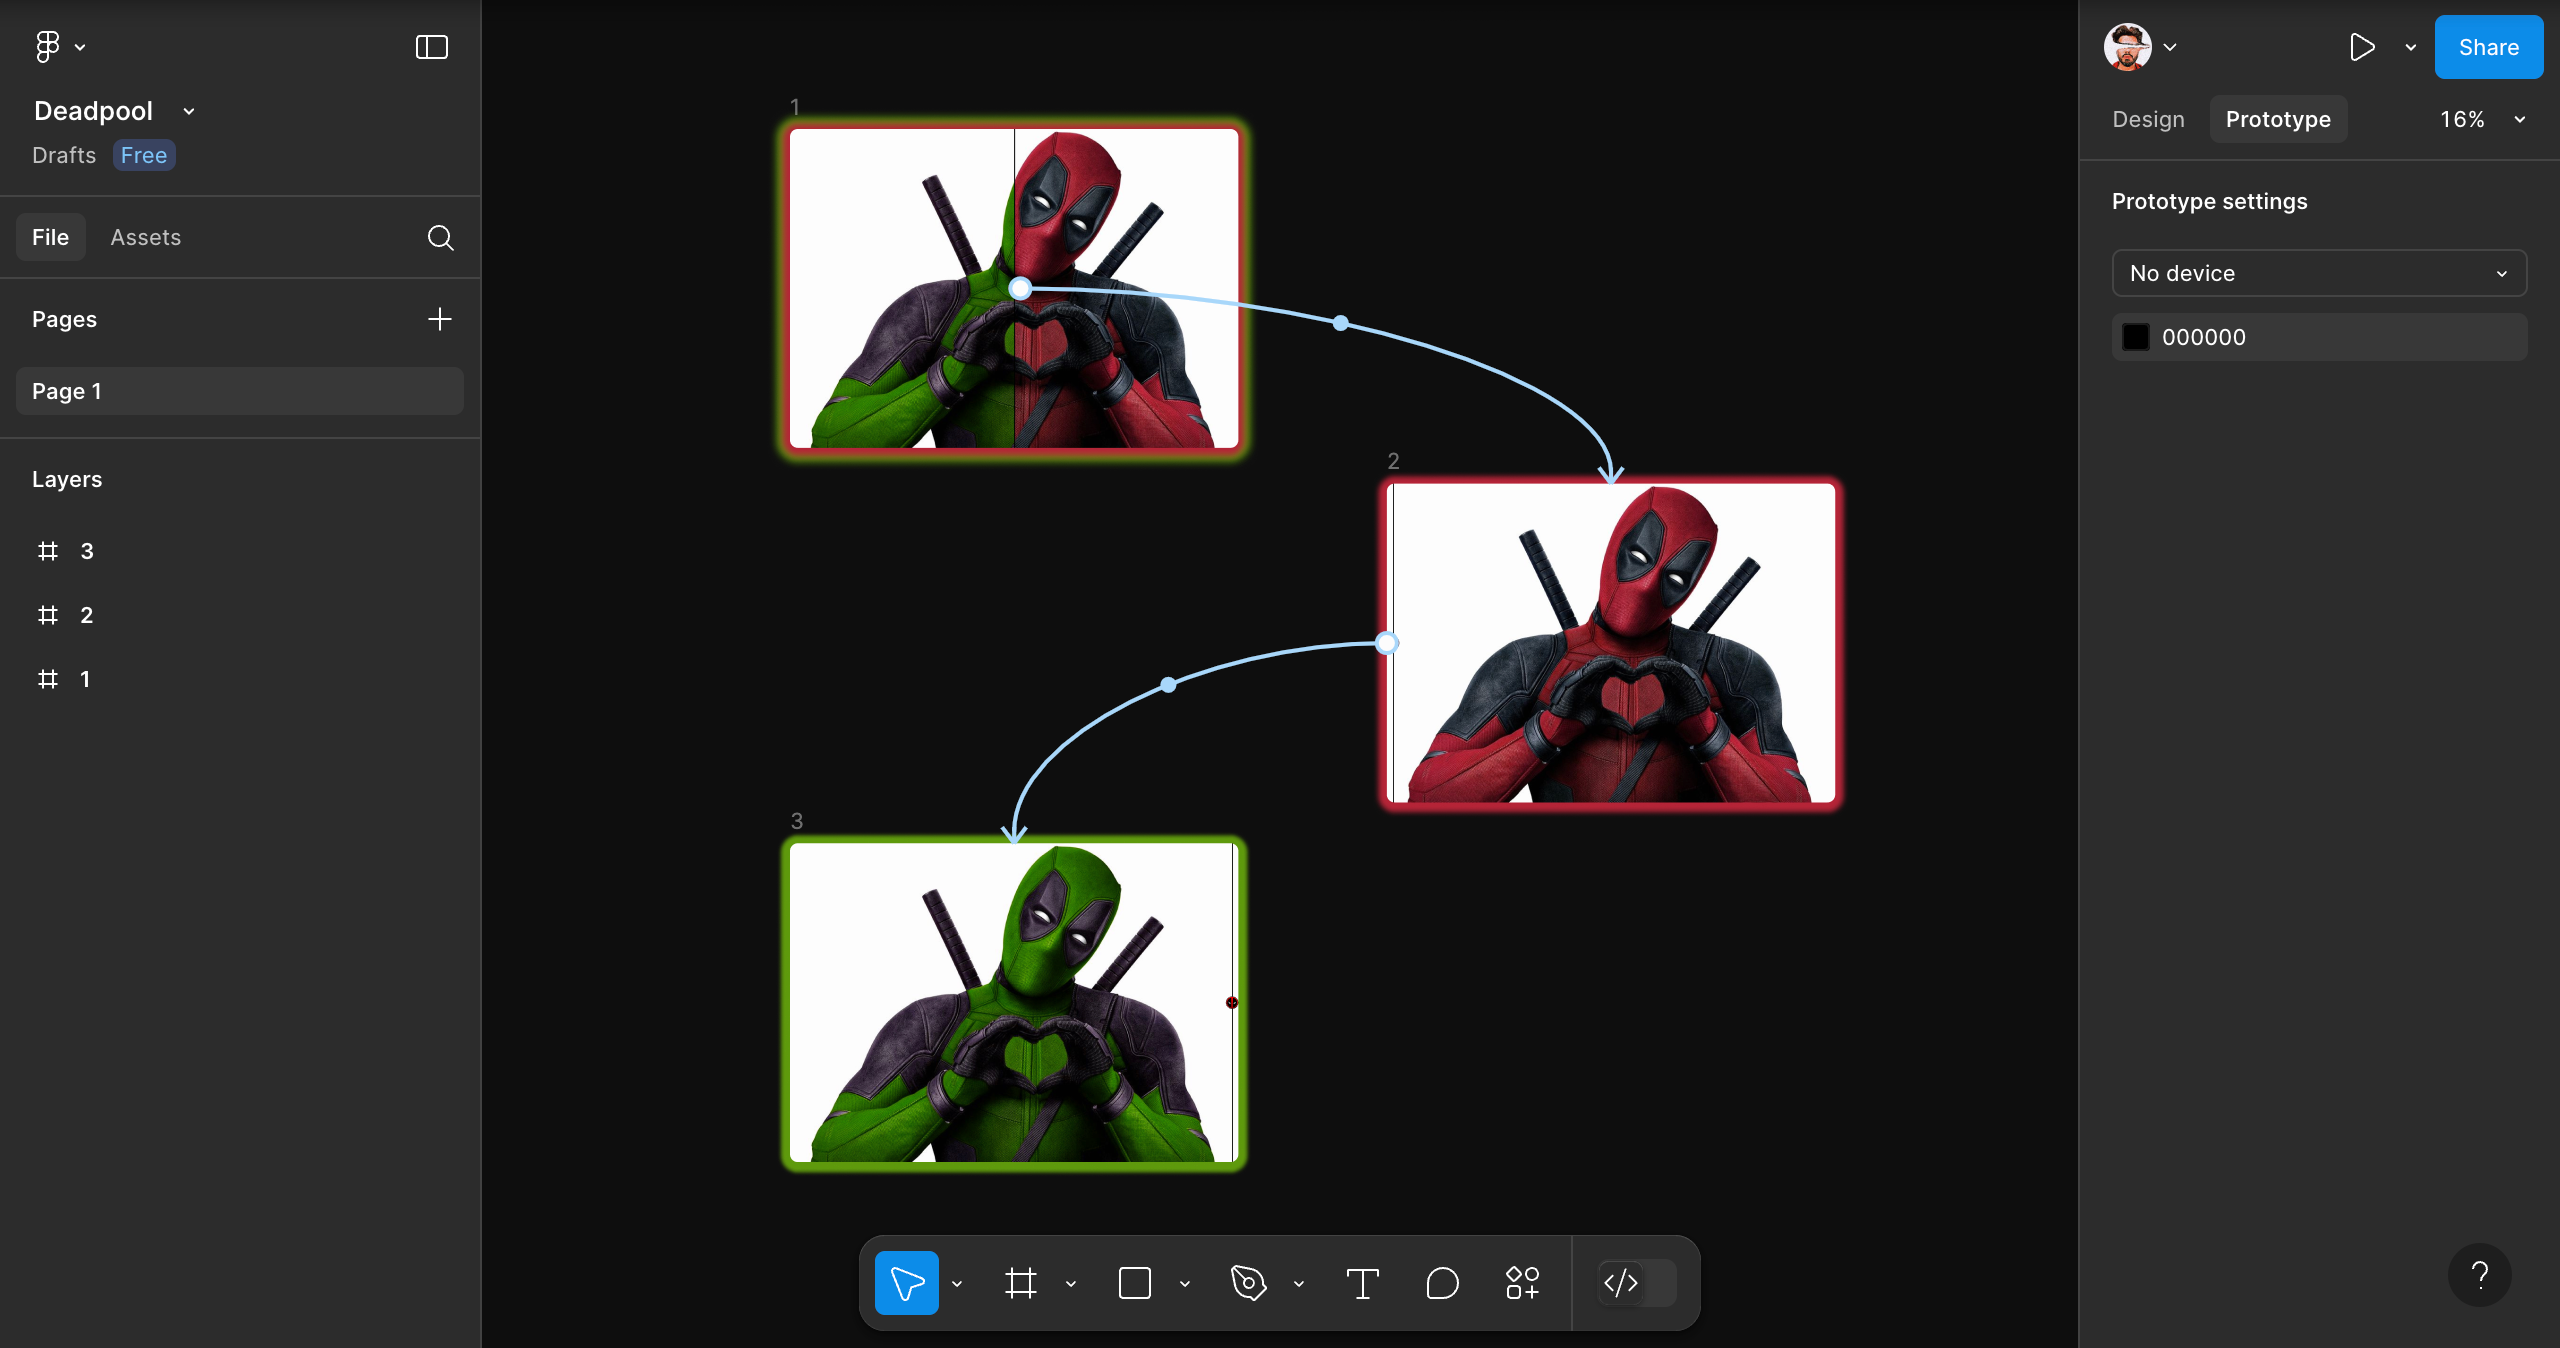The width and height of the screenshot is (2560, 1348).
Task: Select the Text tool
Action: click(1362, 1283)
